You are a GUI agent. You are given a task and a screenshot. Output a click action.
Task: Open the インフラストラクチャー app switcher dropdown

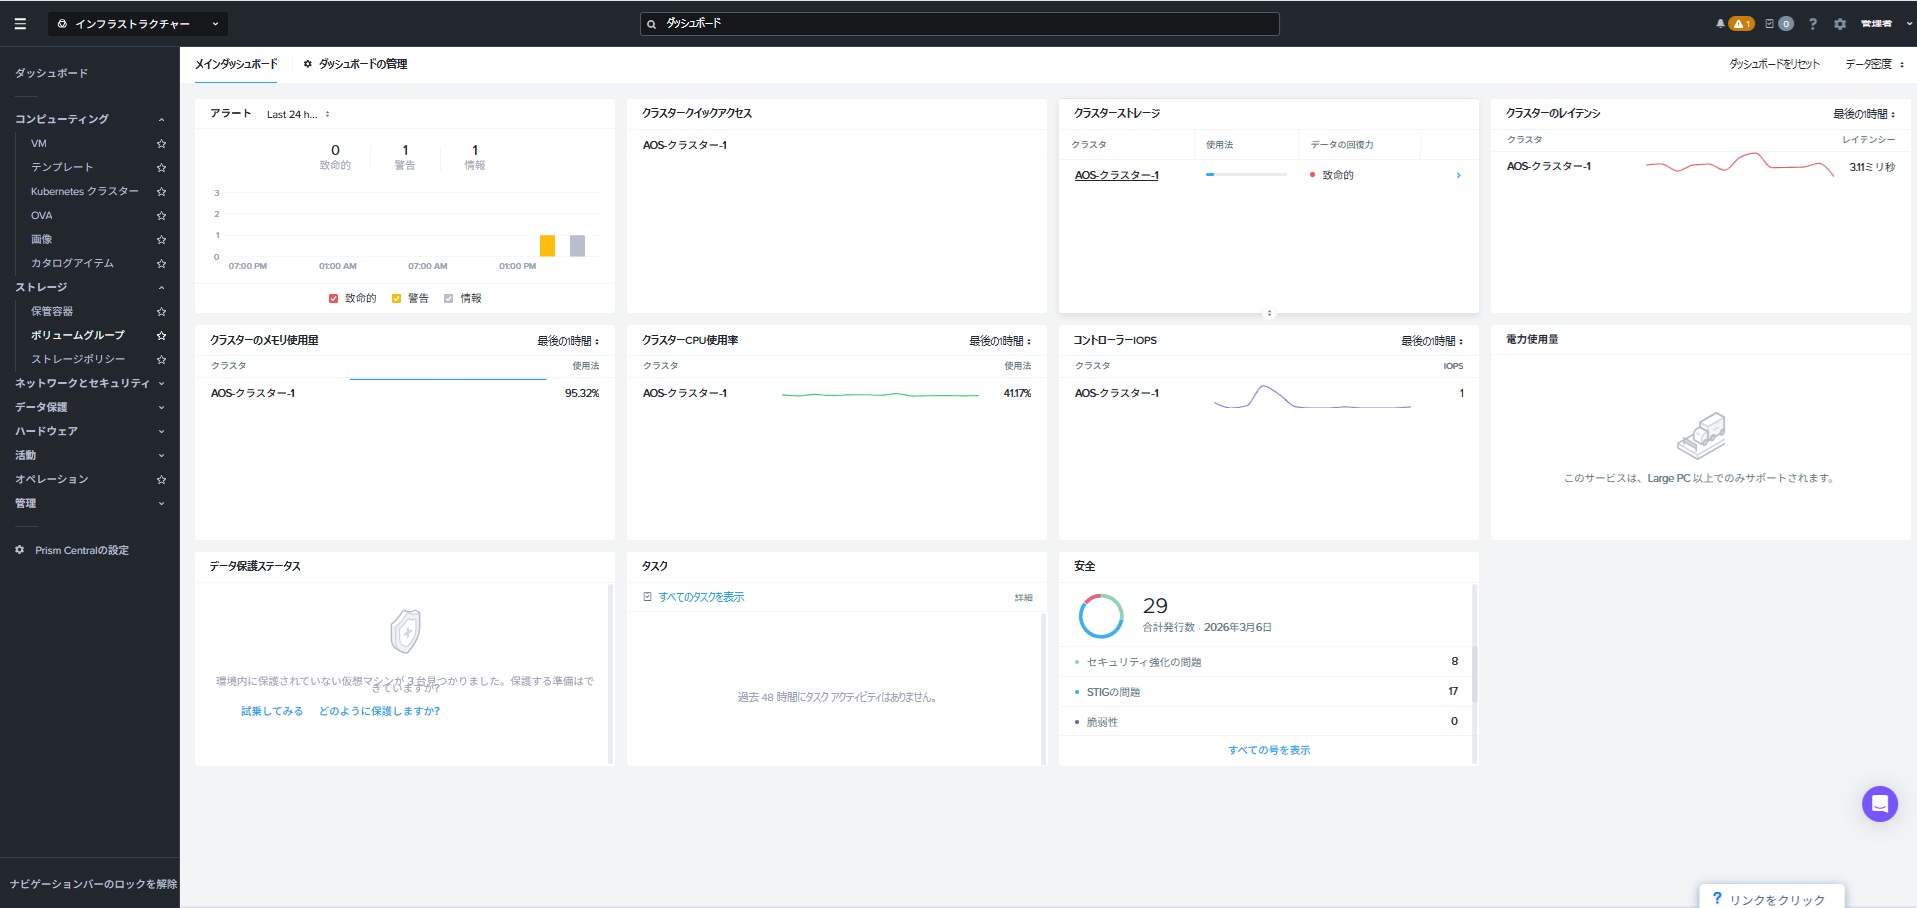(137, 24)
